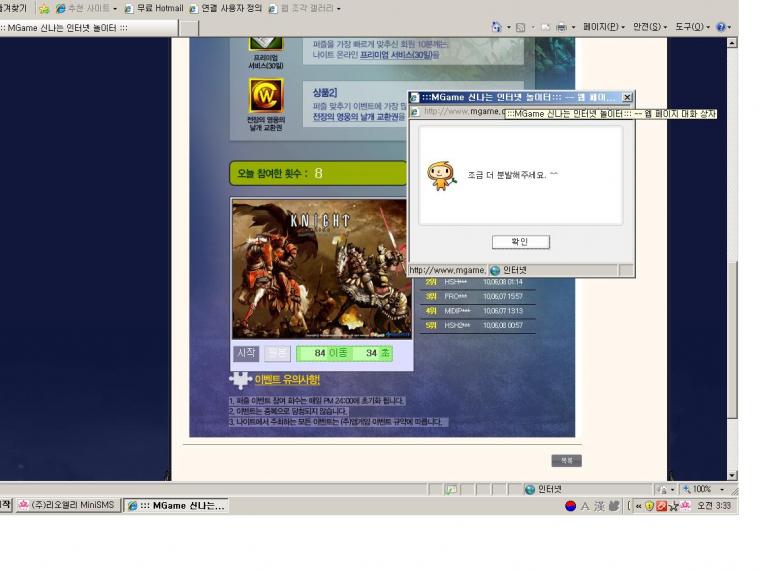Open 웹 조각 갤러리 favorites item
The width and height of the screenshot is (760, 570).
[301, 8]
